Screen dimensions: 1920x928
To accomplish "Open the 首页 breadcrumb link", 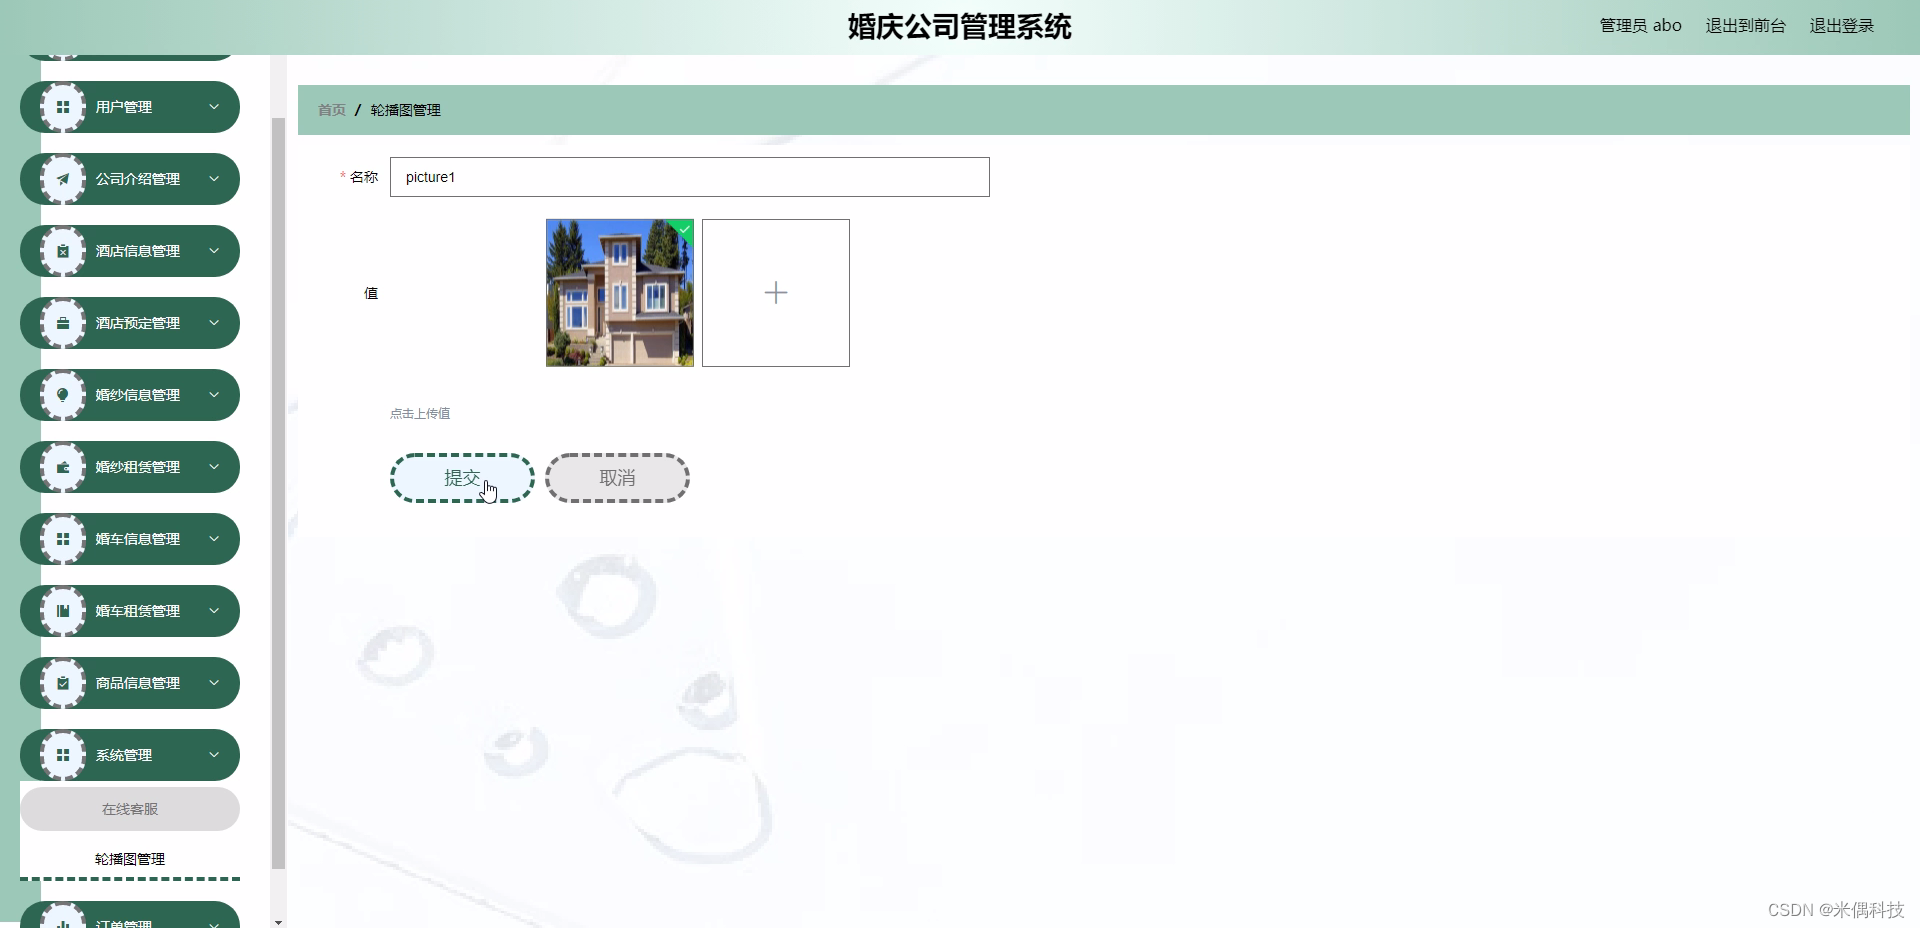I will point(330,110).
